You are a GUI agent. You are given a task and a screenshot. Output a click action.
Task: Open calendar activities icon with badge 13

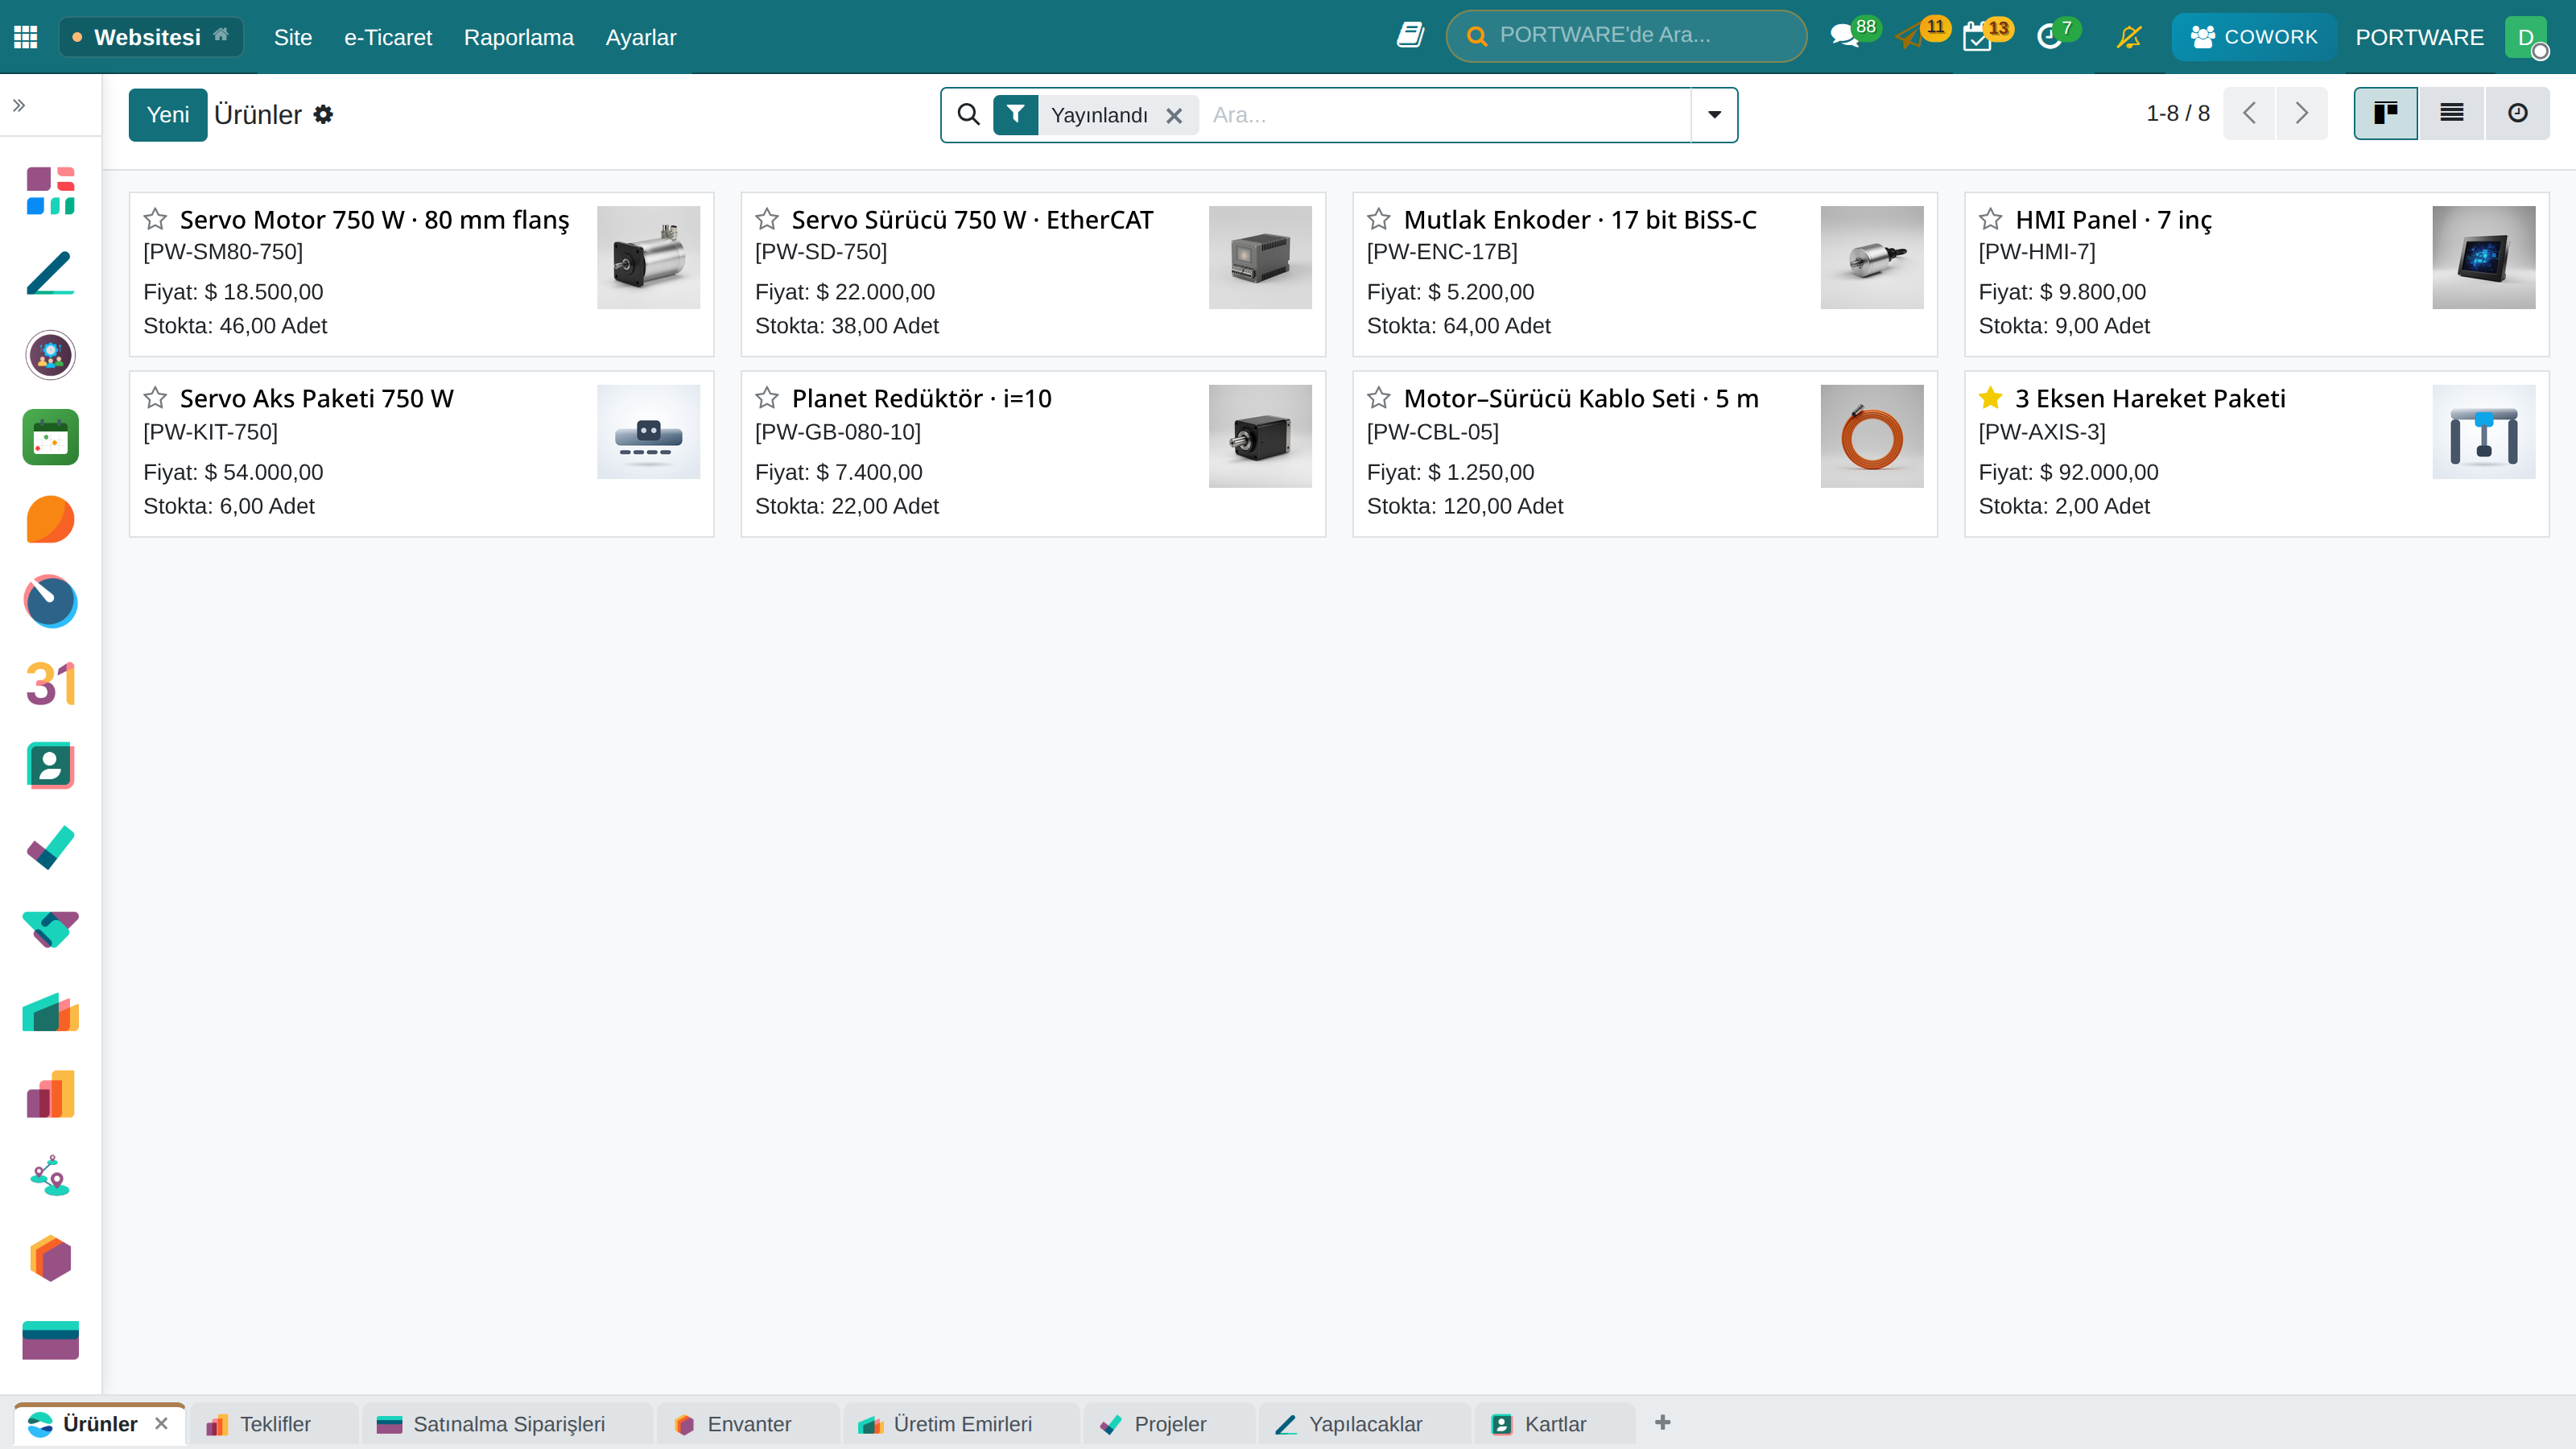1978,37
